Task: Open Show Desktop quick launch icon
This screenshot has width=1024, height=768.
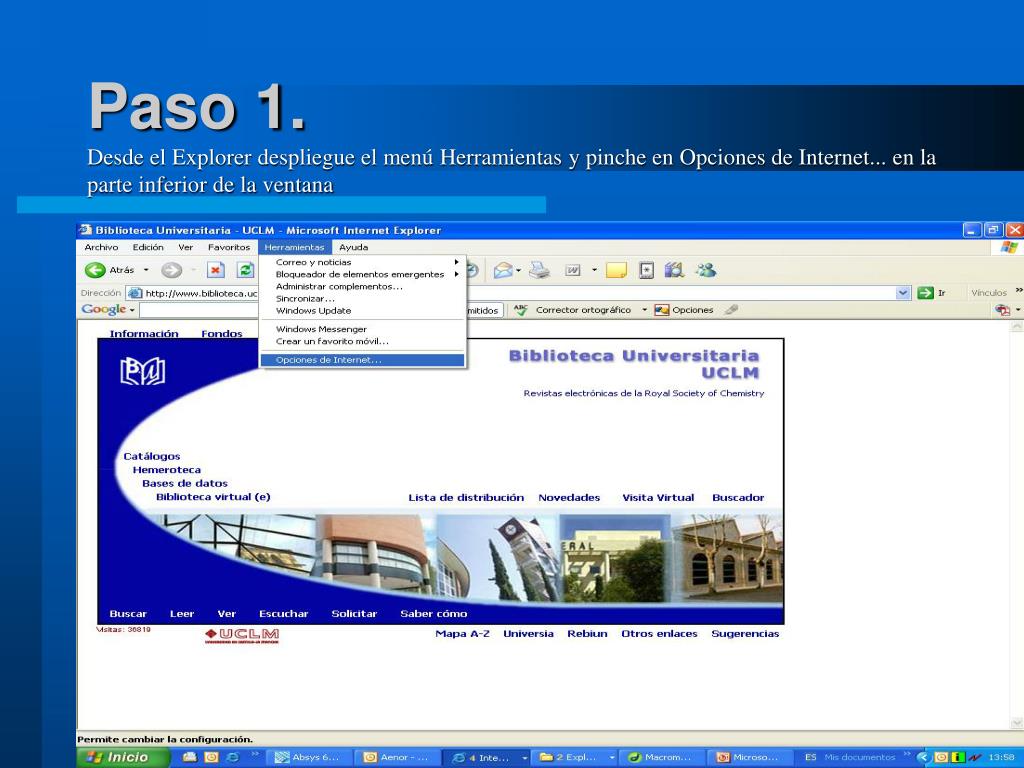Action: pos(189,758)
